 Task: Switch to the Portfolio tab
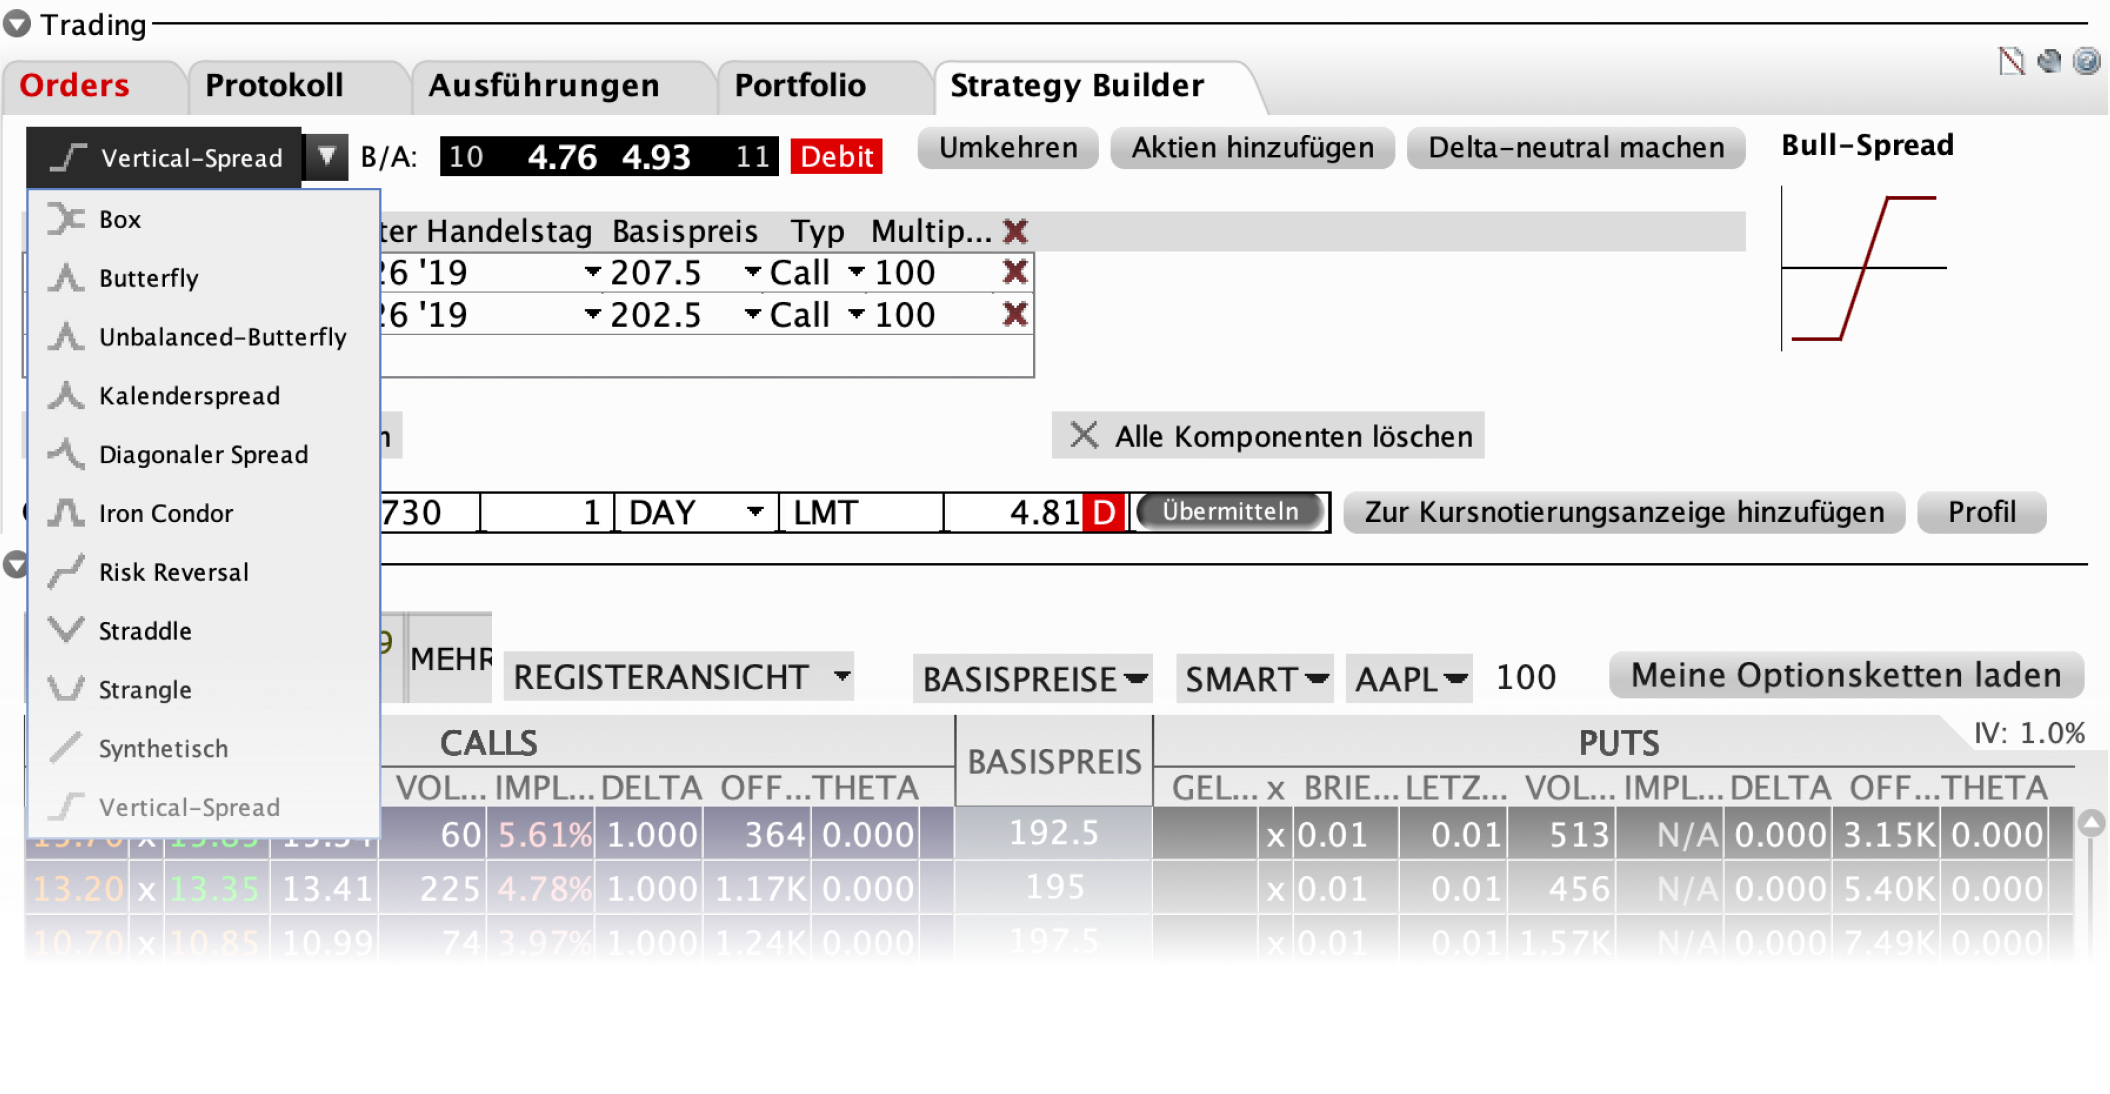tap(800, 86)
